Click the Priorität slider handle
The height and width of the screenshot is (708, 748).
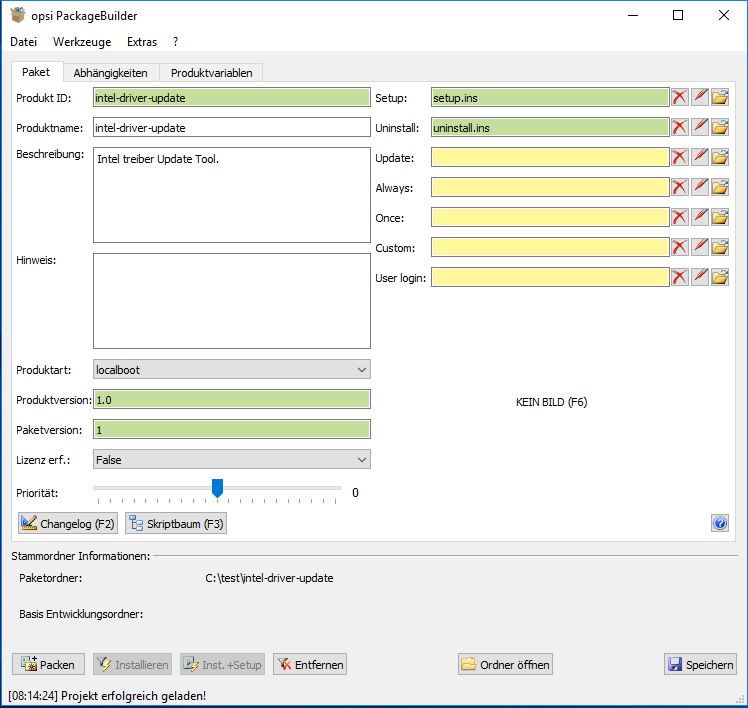point(218,489)
